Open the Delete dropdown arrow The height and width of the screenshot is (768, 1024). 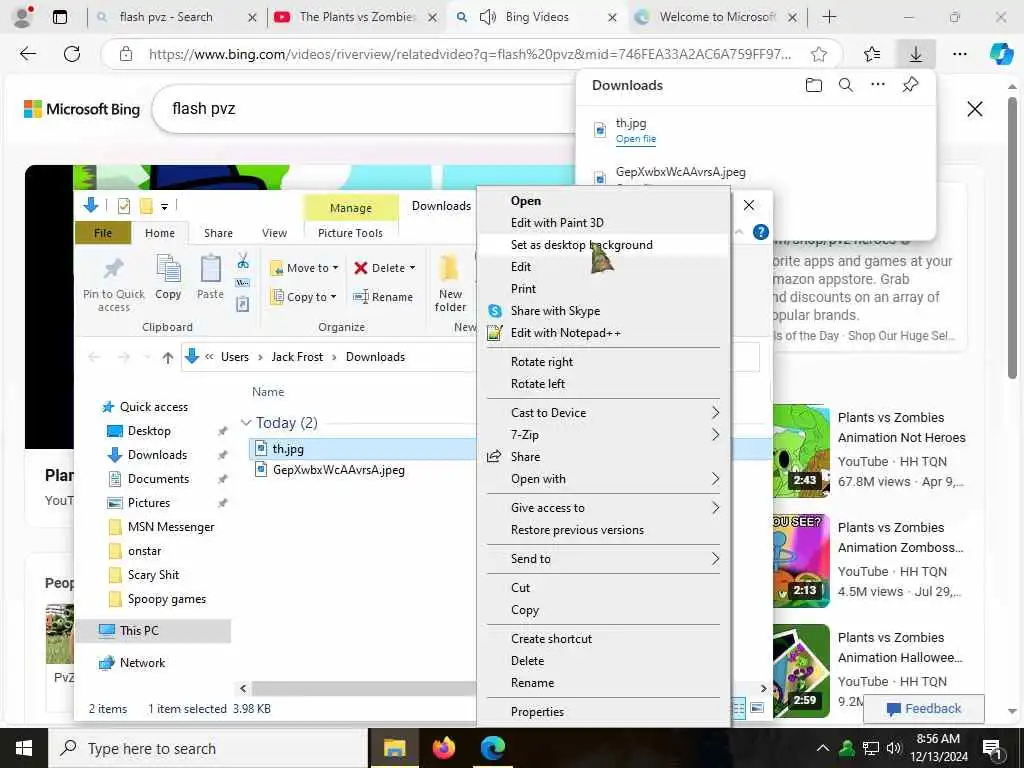pos(412,268)
